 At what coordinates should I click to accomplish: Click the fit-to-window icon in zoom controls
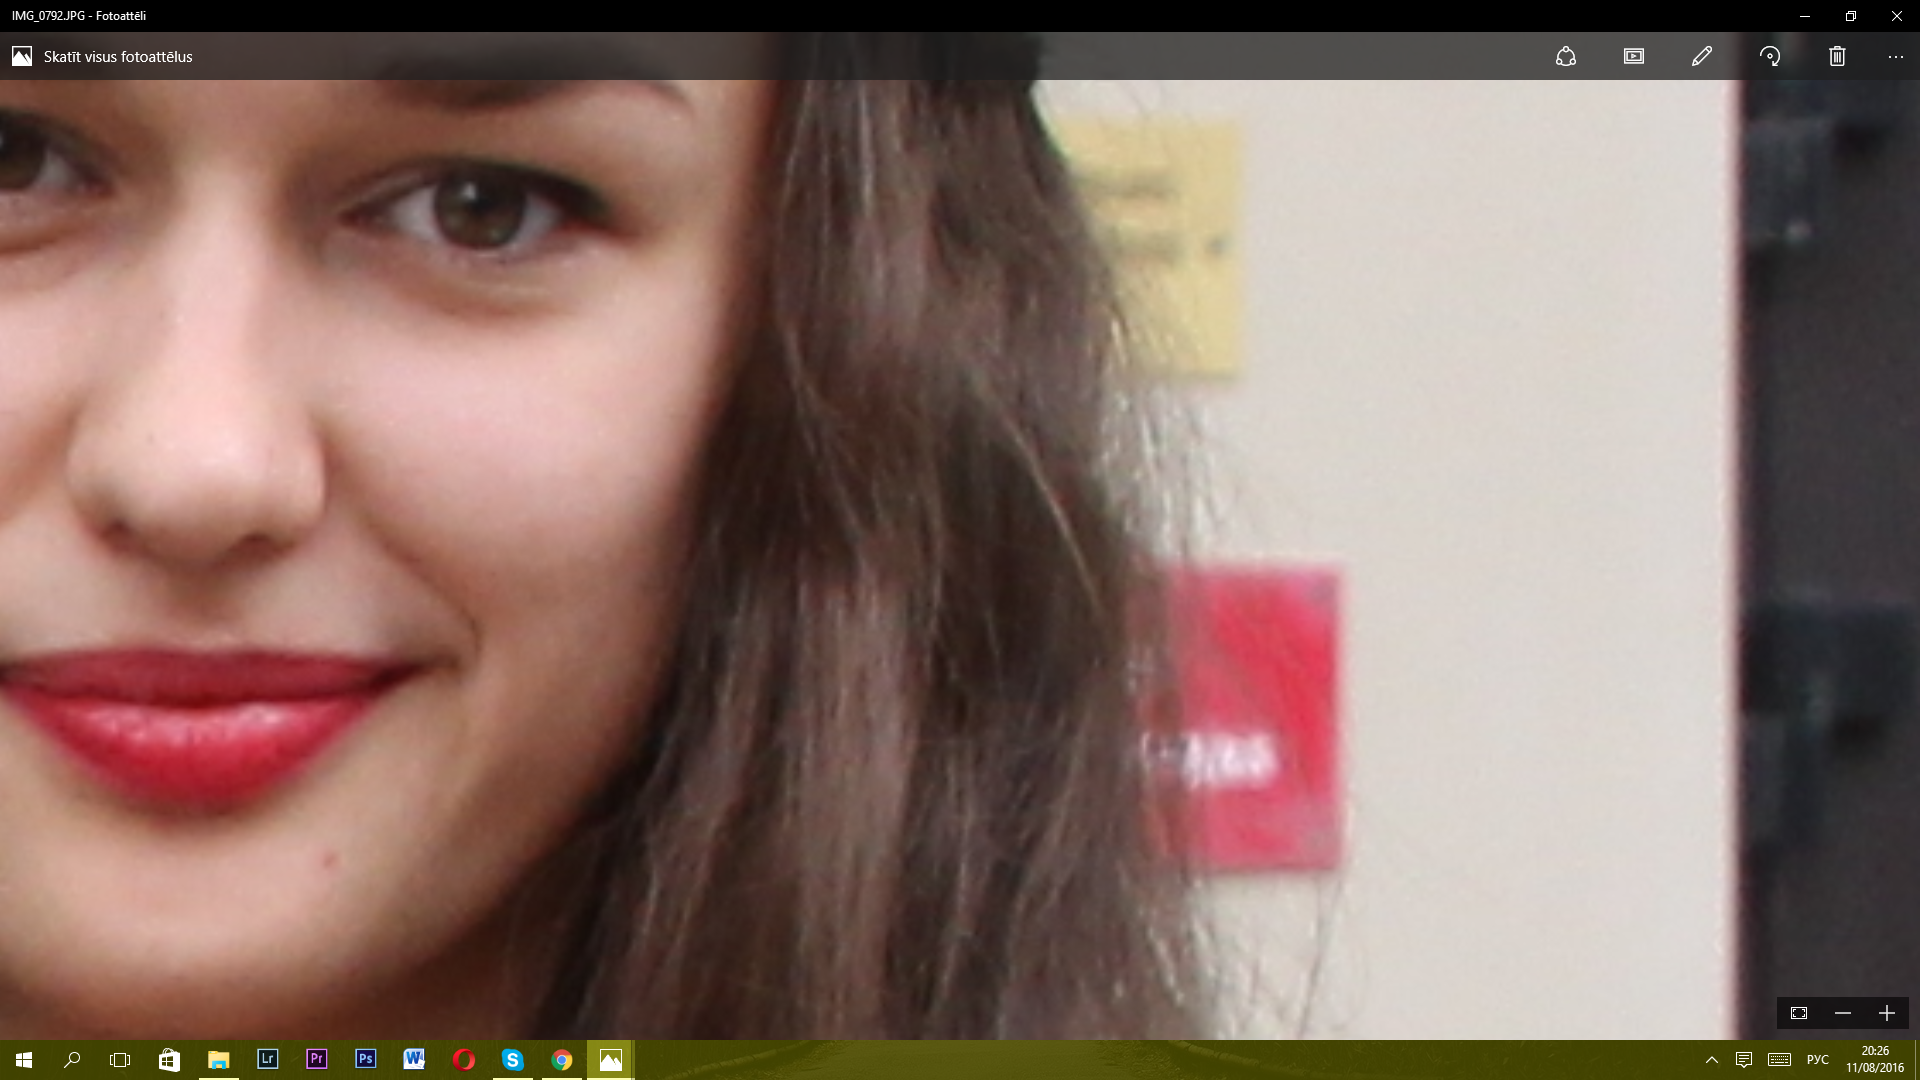(x=1799, y=1013)
